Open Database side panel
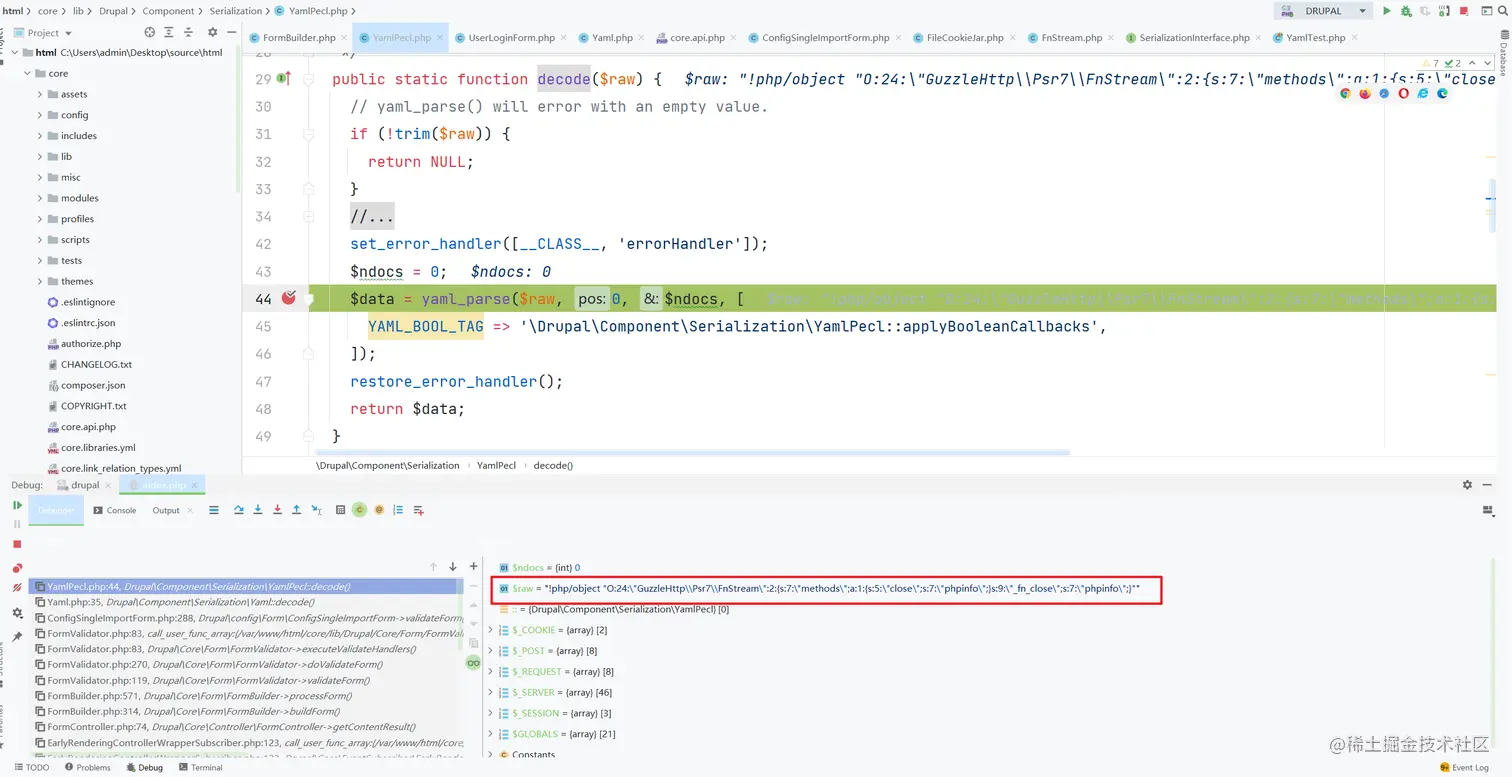The width and height of the screenshot is (1512, 777). pyautogui.click(x=1502, y=51)
